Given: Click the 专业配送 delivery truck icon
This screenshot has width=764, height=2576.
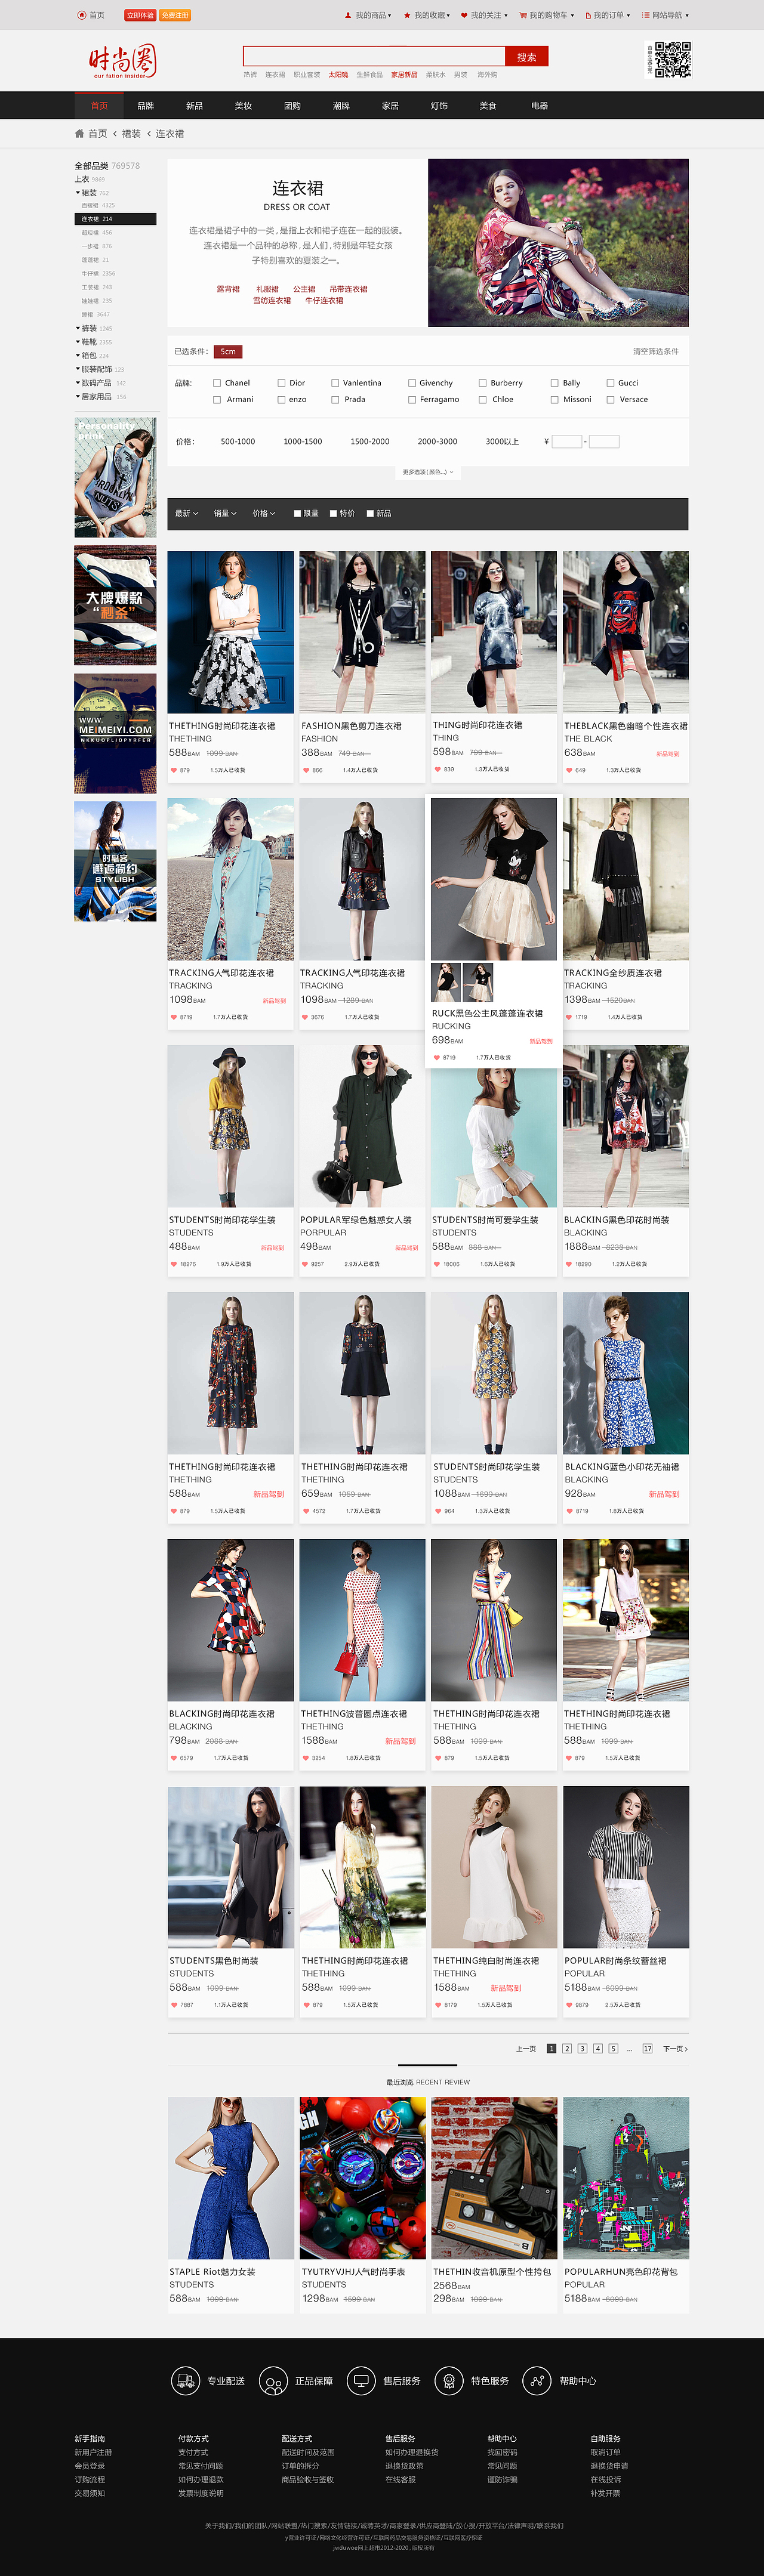Looking at the screenshot, I should point(185,2381).
